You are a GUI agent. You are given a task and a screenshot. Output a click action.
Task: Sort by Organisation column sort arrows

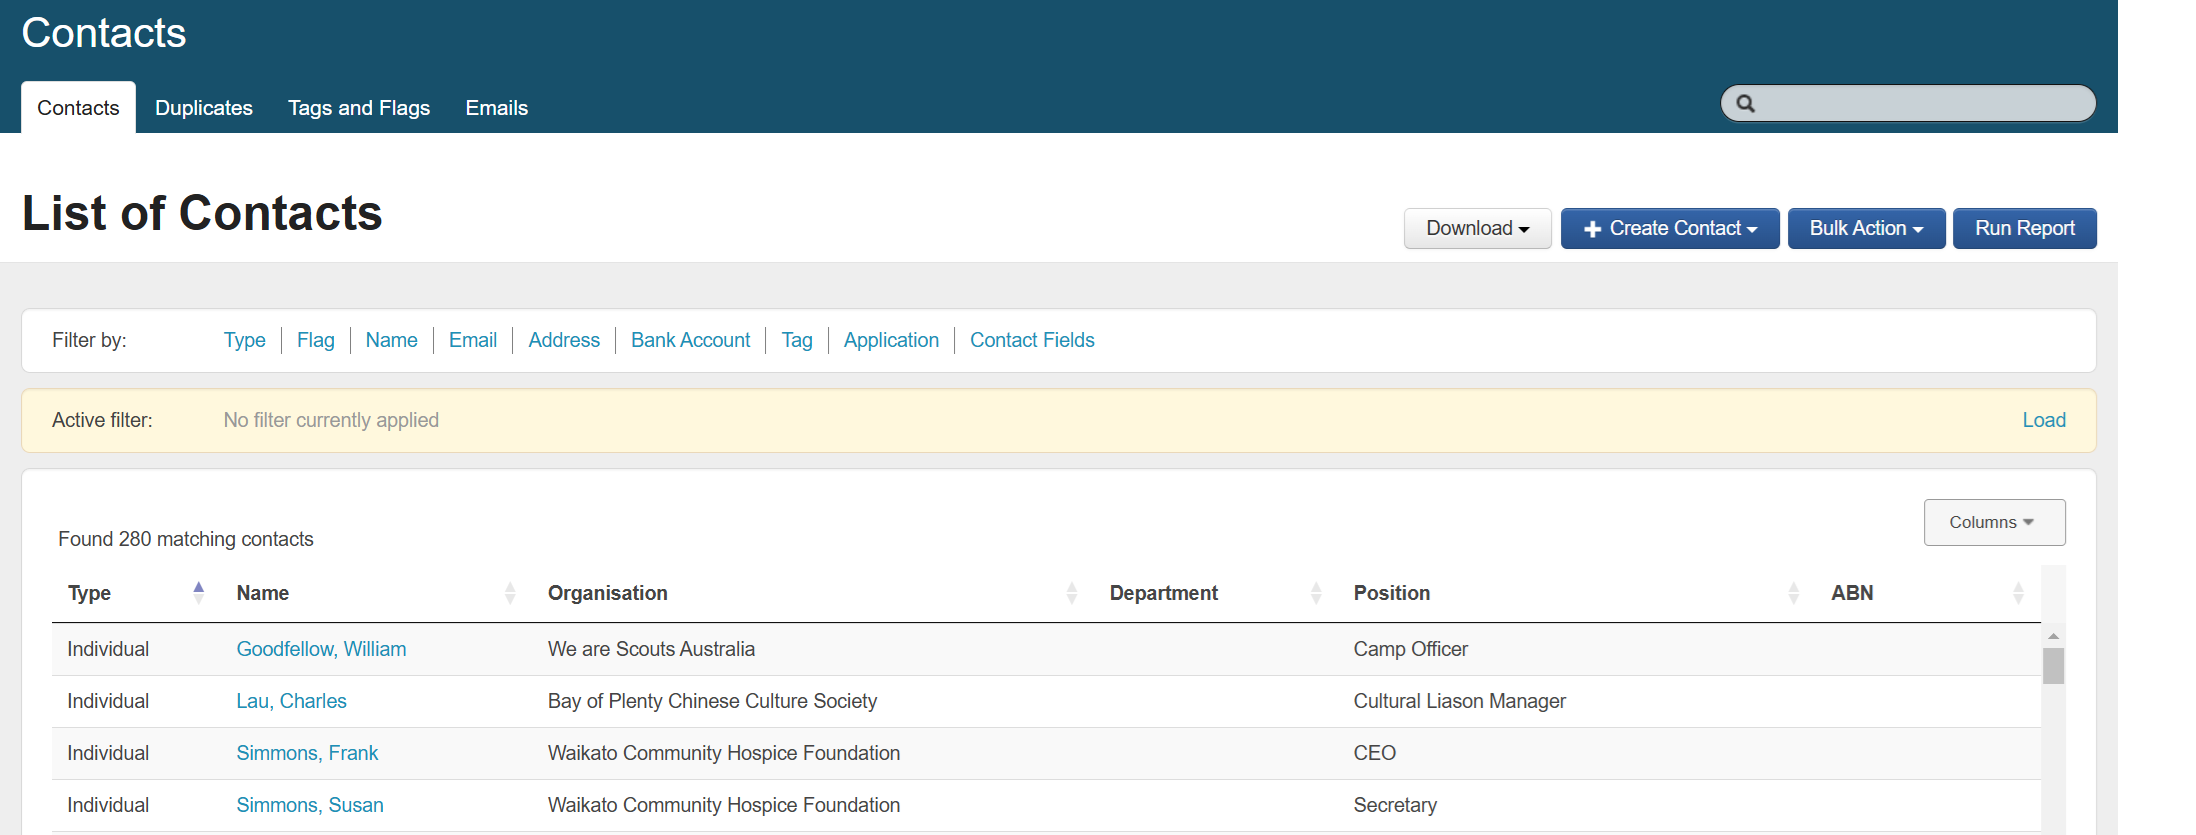tap(1071, 593)
